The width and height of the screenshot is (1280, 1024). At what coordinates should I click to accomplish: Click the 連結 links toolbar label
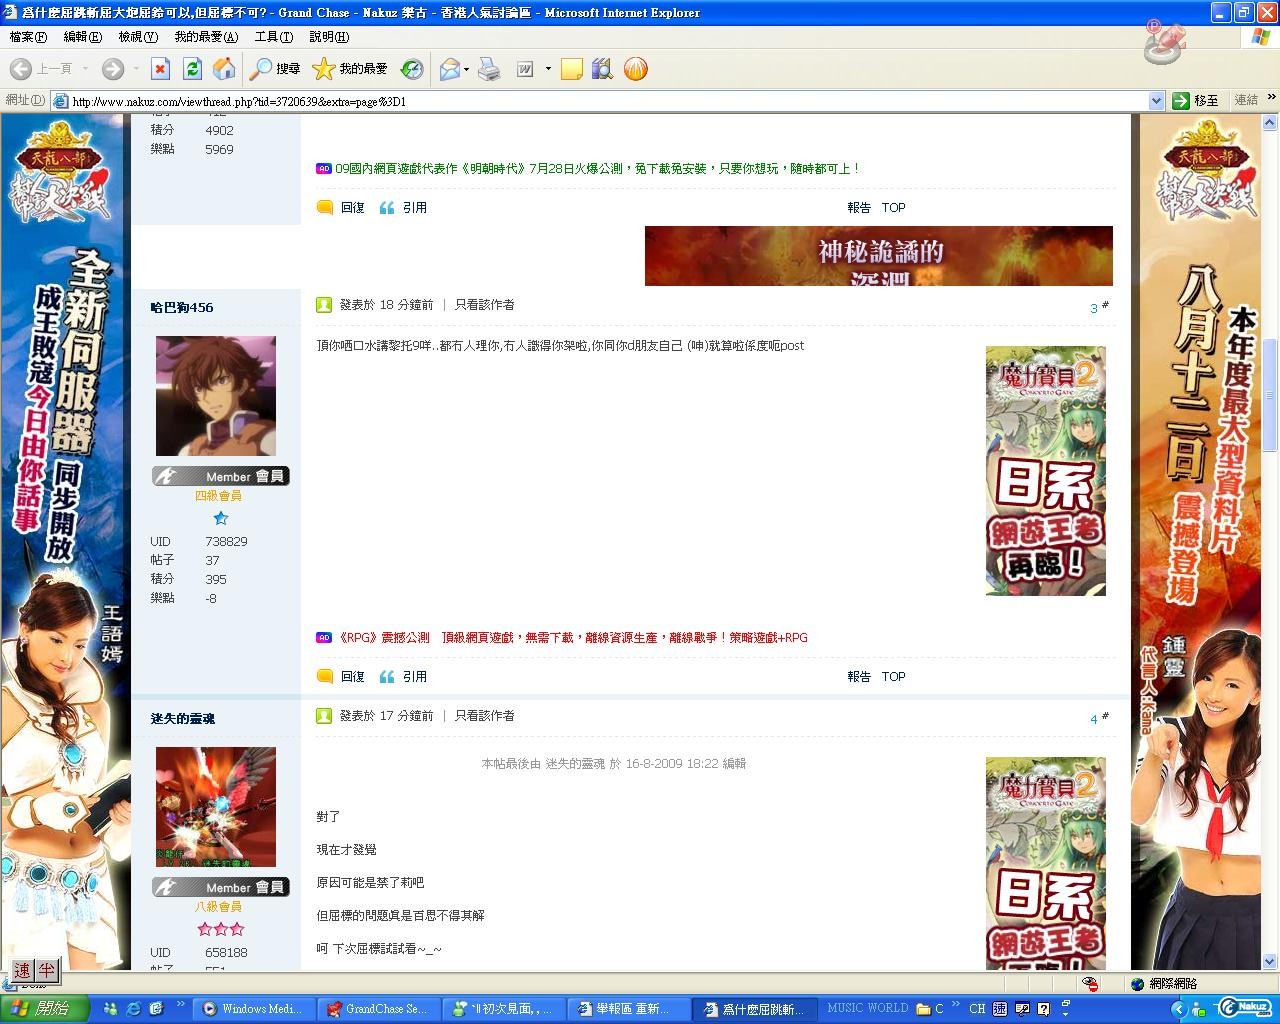(x=1246, y=100)
